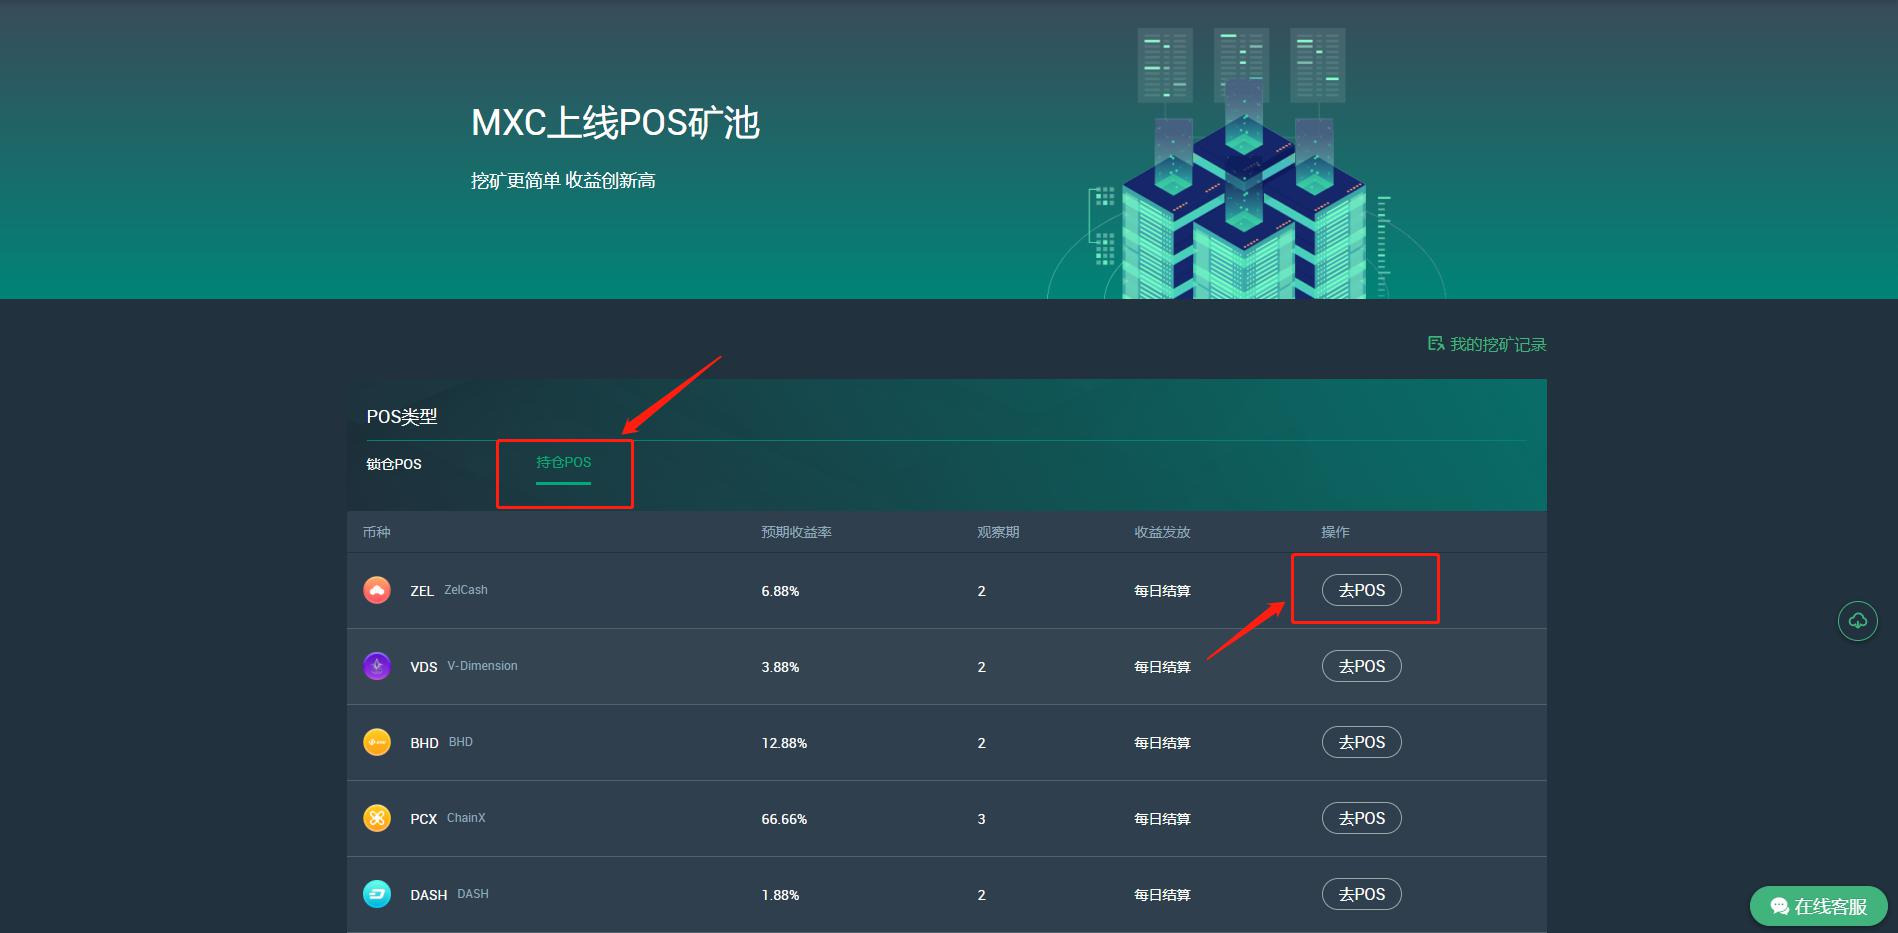The image size is (1898, 933).
Task: Click the 66.66% yield value
Action: click(x=784, y=819)
